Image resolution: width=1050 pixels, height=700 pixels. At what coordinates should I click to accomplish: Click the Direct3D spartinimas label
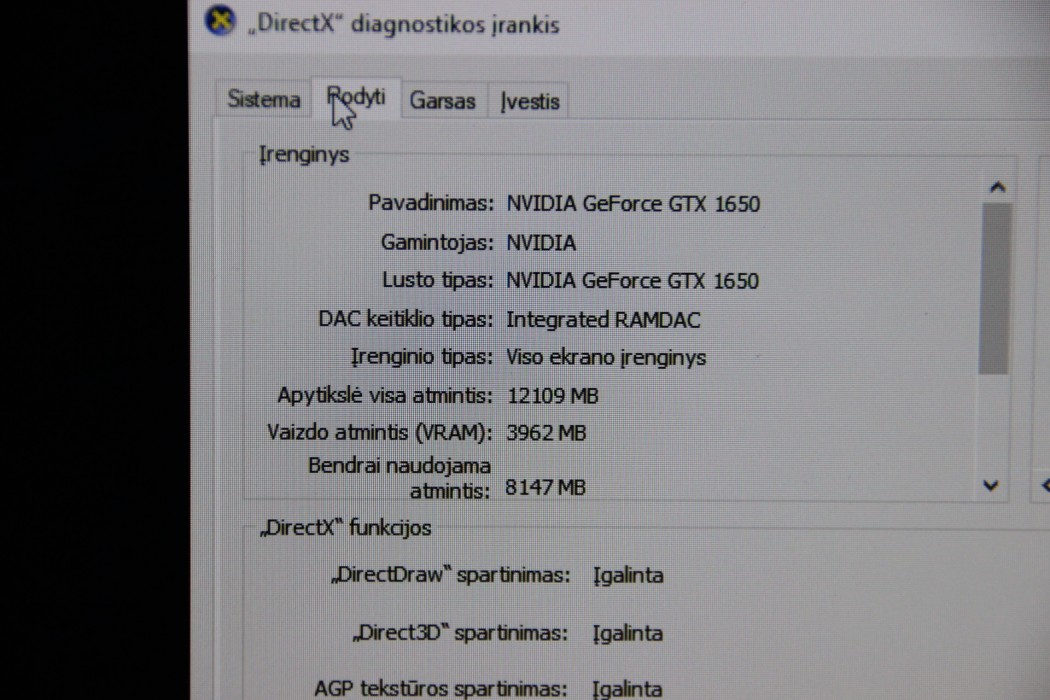tap(461, 633)
